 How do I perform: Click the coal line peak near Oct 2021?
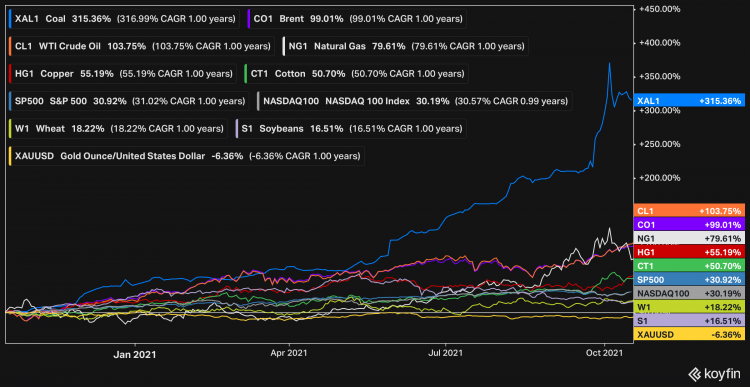[x=609, y=64]
